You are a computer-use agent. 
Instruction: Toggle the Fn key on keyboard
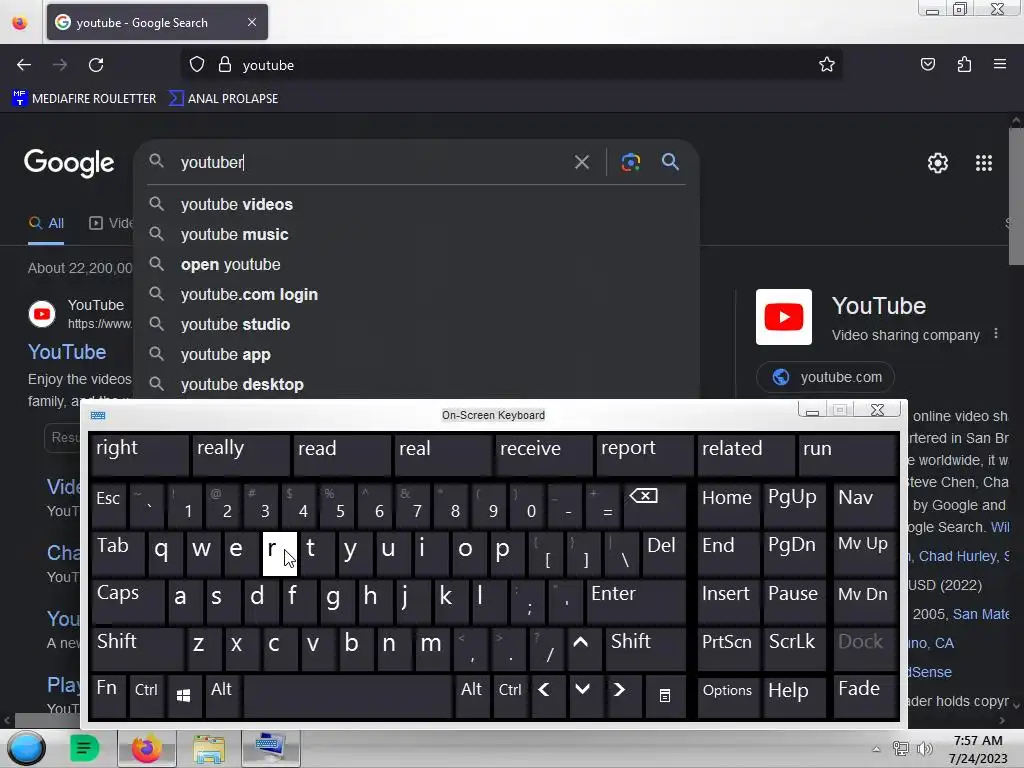tap(108, 696)
